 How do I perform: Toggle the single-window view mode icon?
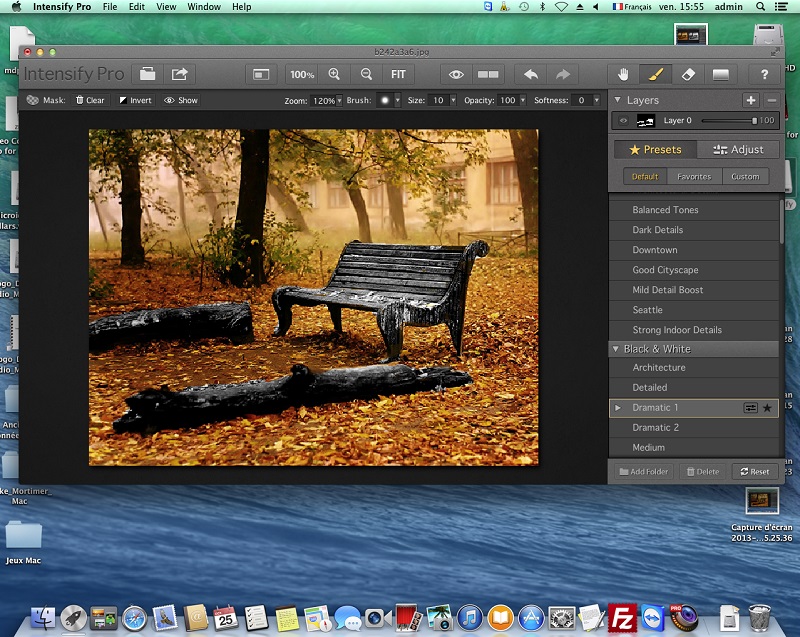261,74
